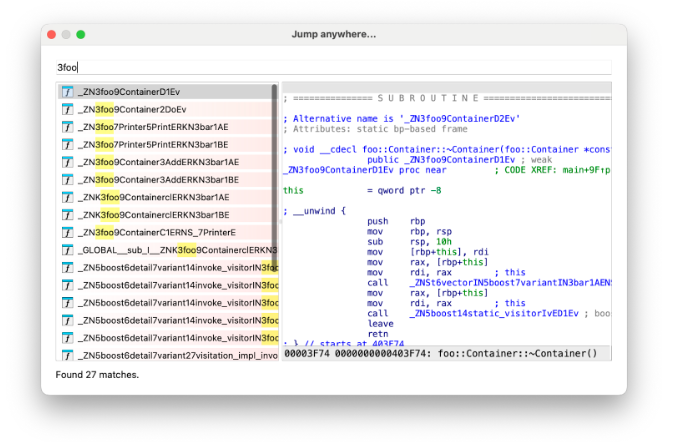678x442 pixels.
Task: Click the icon for _ZN3foo9ContainerC1ERNS_7PrinterE
Action: [x=67, y=232]
